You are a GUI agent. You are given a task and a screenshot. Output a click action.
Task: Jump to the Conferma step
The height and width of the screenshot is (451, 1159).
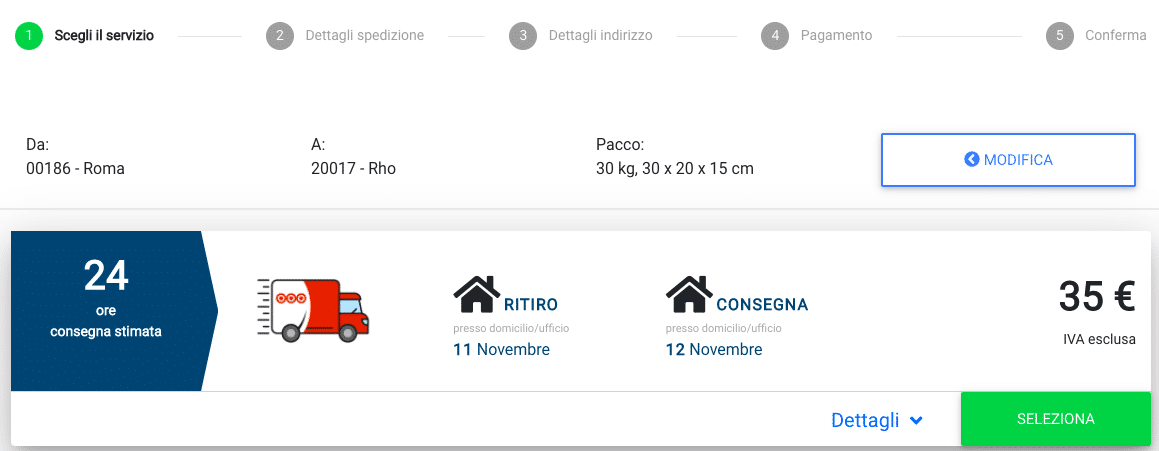click(1115, 36)
